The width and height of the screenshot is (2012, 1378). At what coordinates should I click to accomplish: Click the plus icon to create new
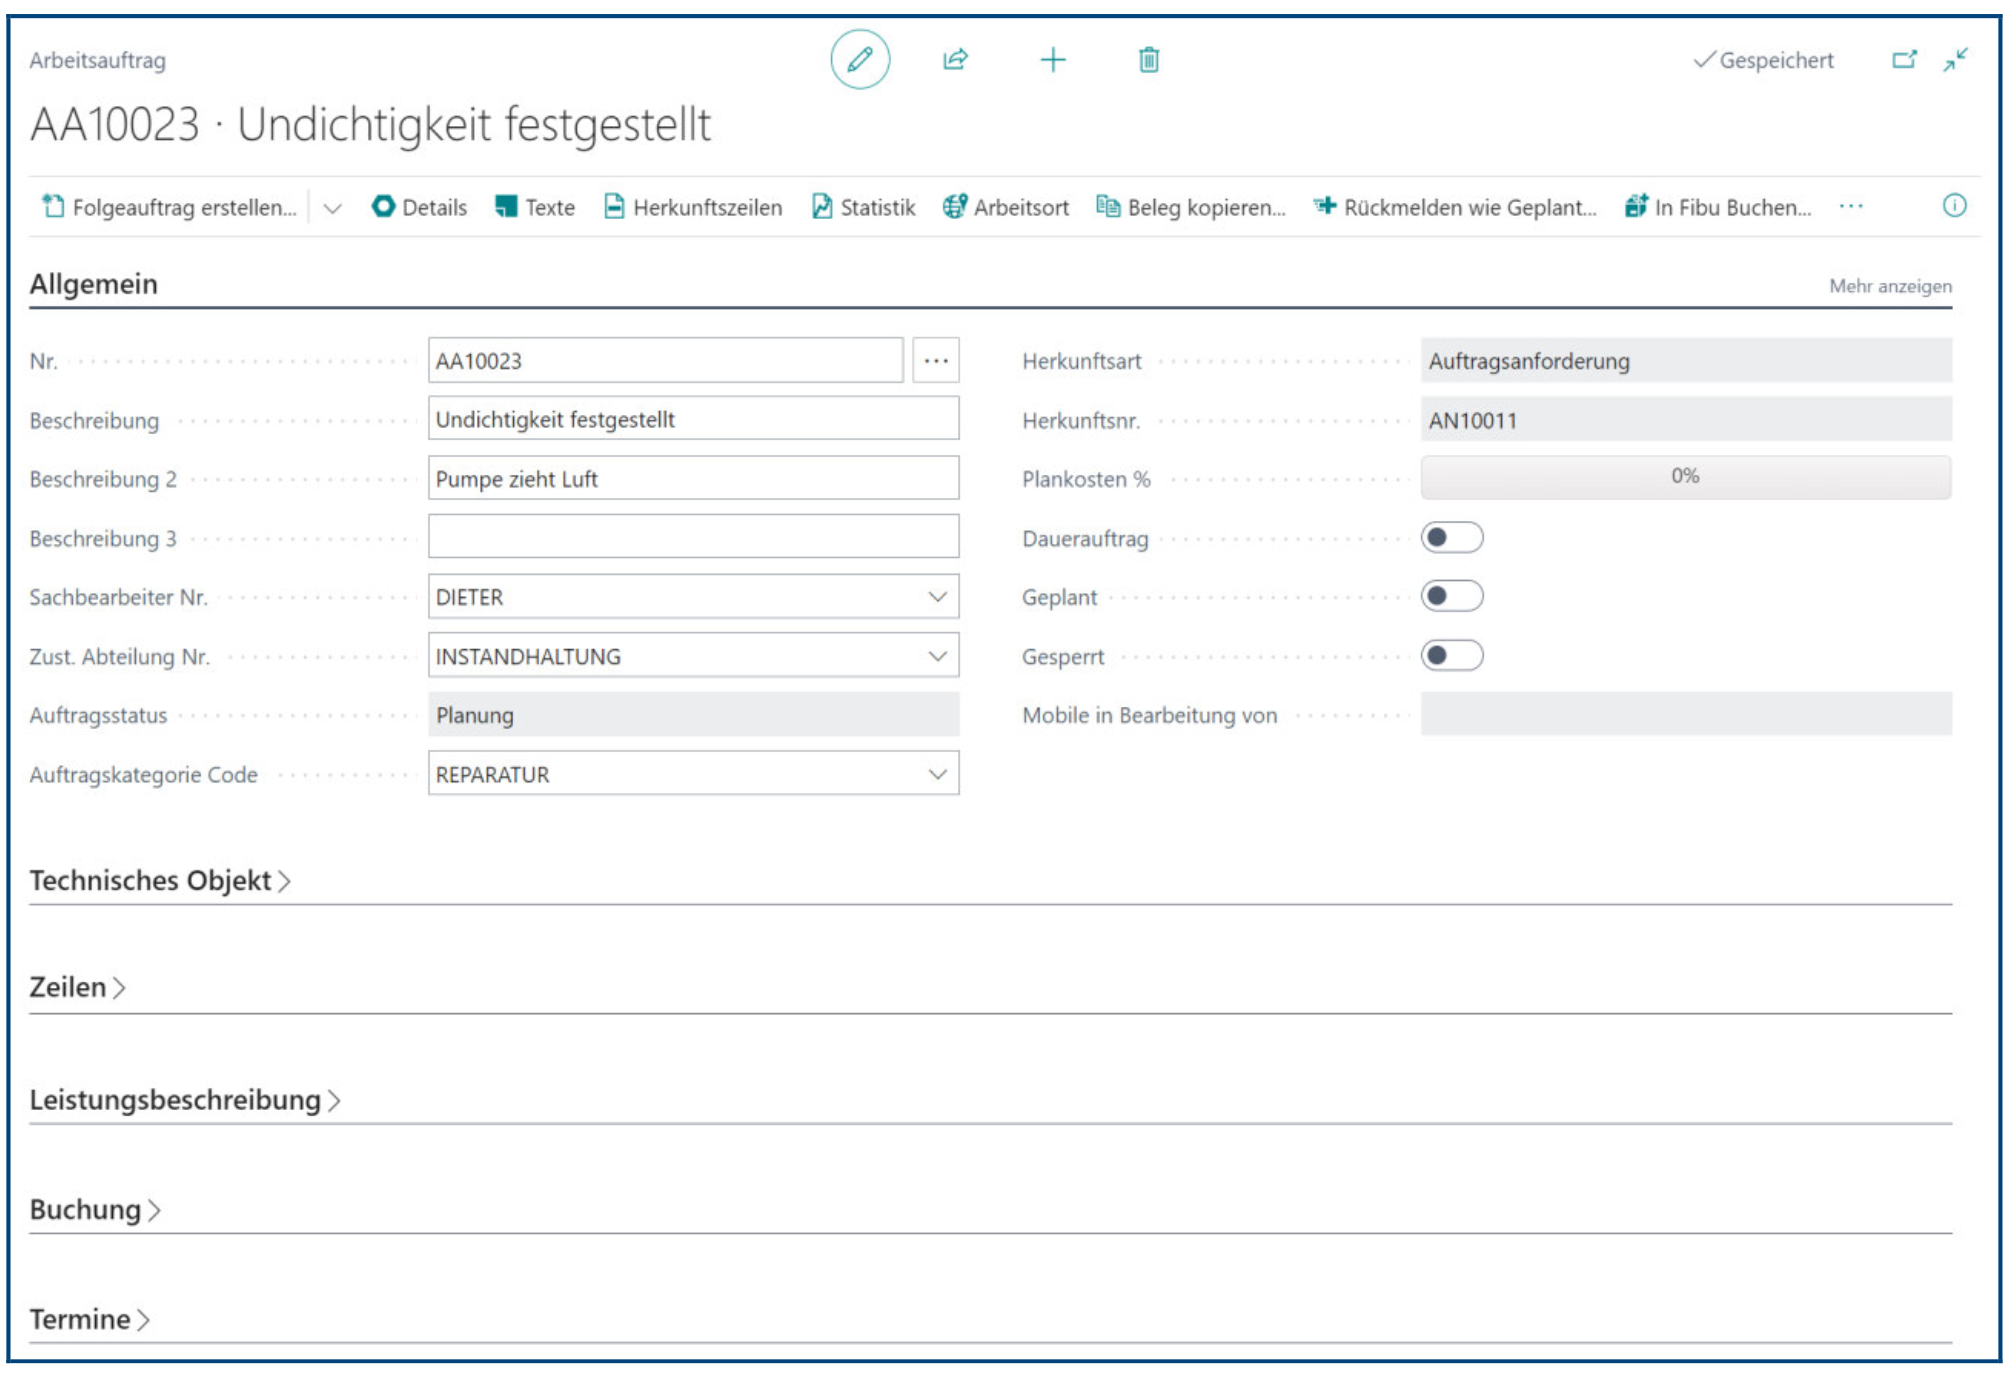1052,60
